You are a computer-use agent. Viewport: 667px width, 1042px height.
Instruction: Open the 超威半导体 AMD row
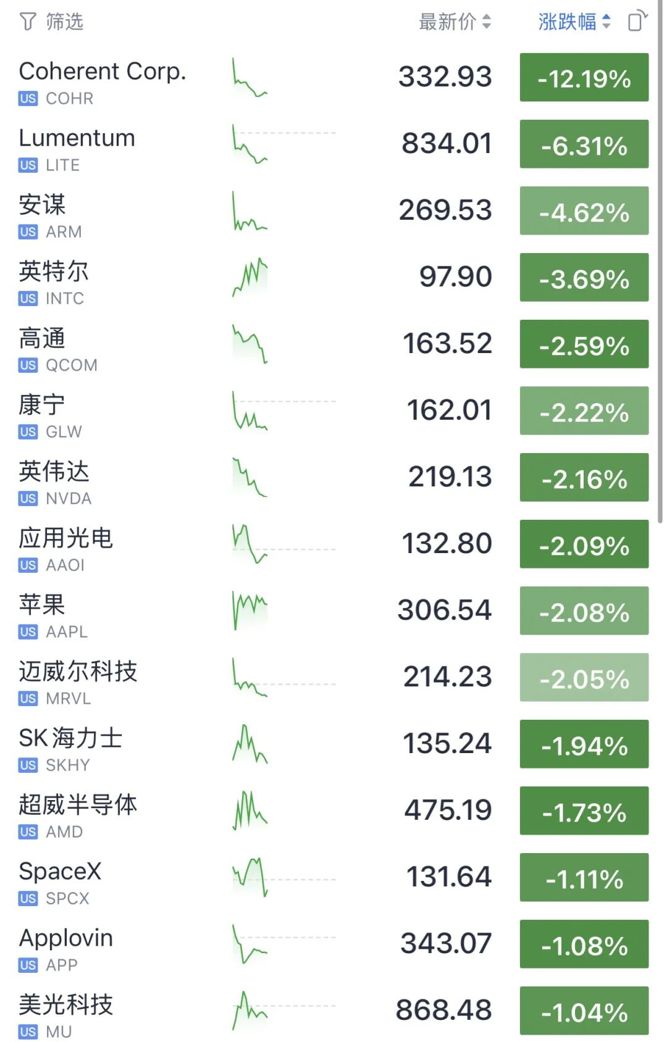334,813
